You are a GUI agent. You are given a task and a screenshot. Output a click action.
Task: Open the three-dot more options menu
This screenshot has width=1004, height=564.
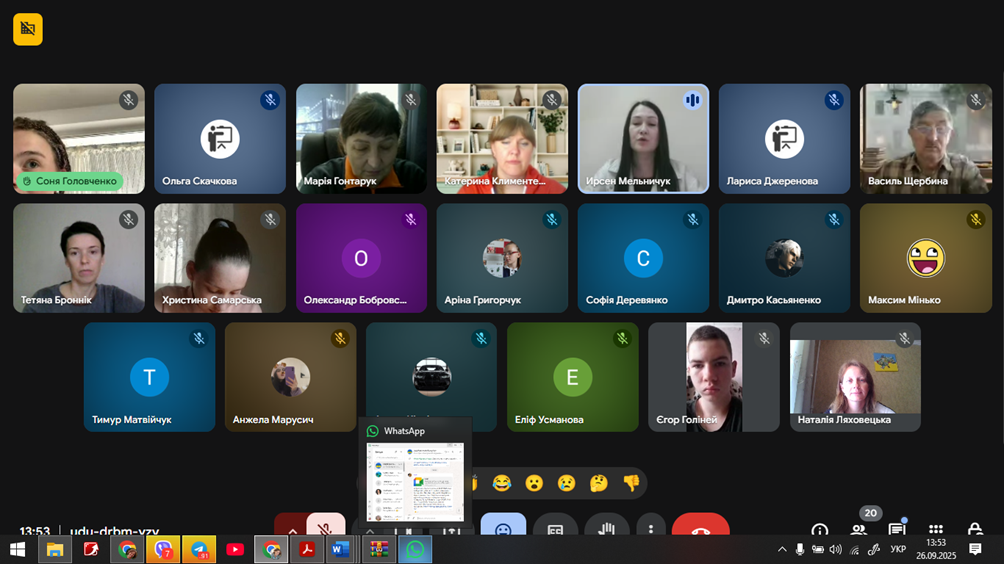click(x=651, y=528)
